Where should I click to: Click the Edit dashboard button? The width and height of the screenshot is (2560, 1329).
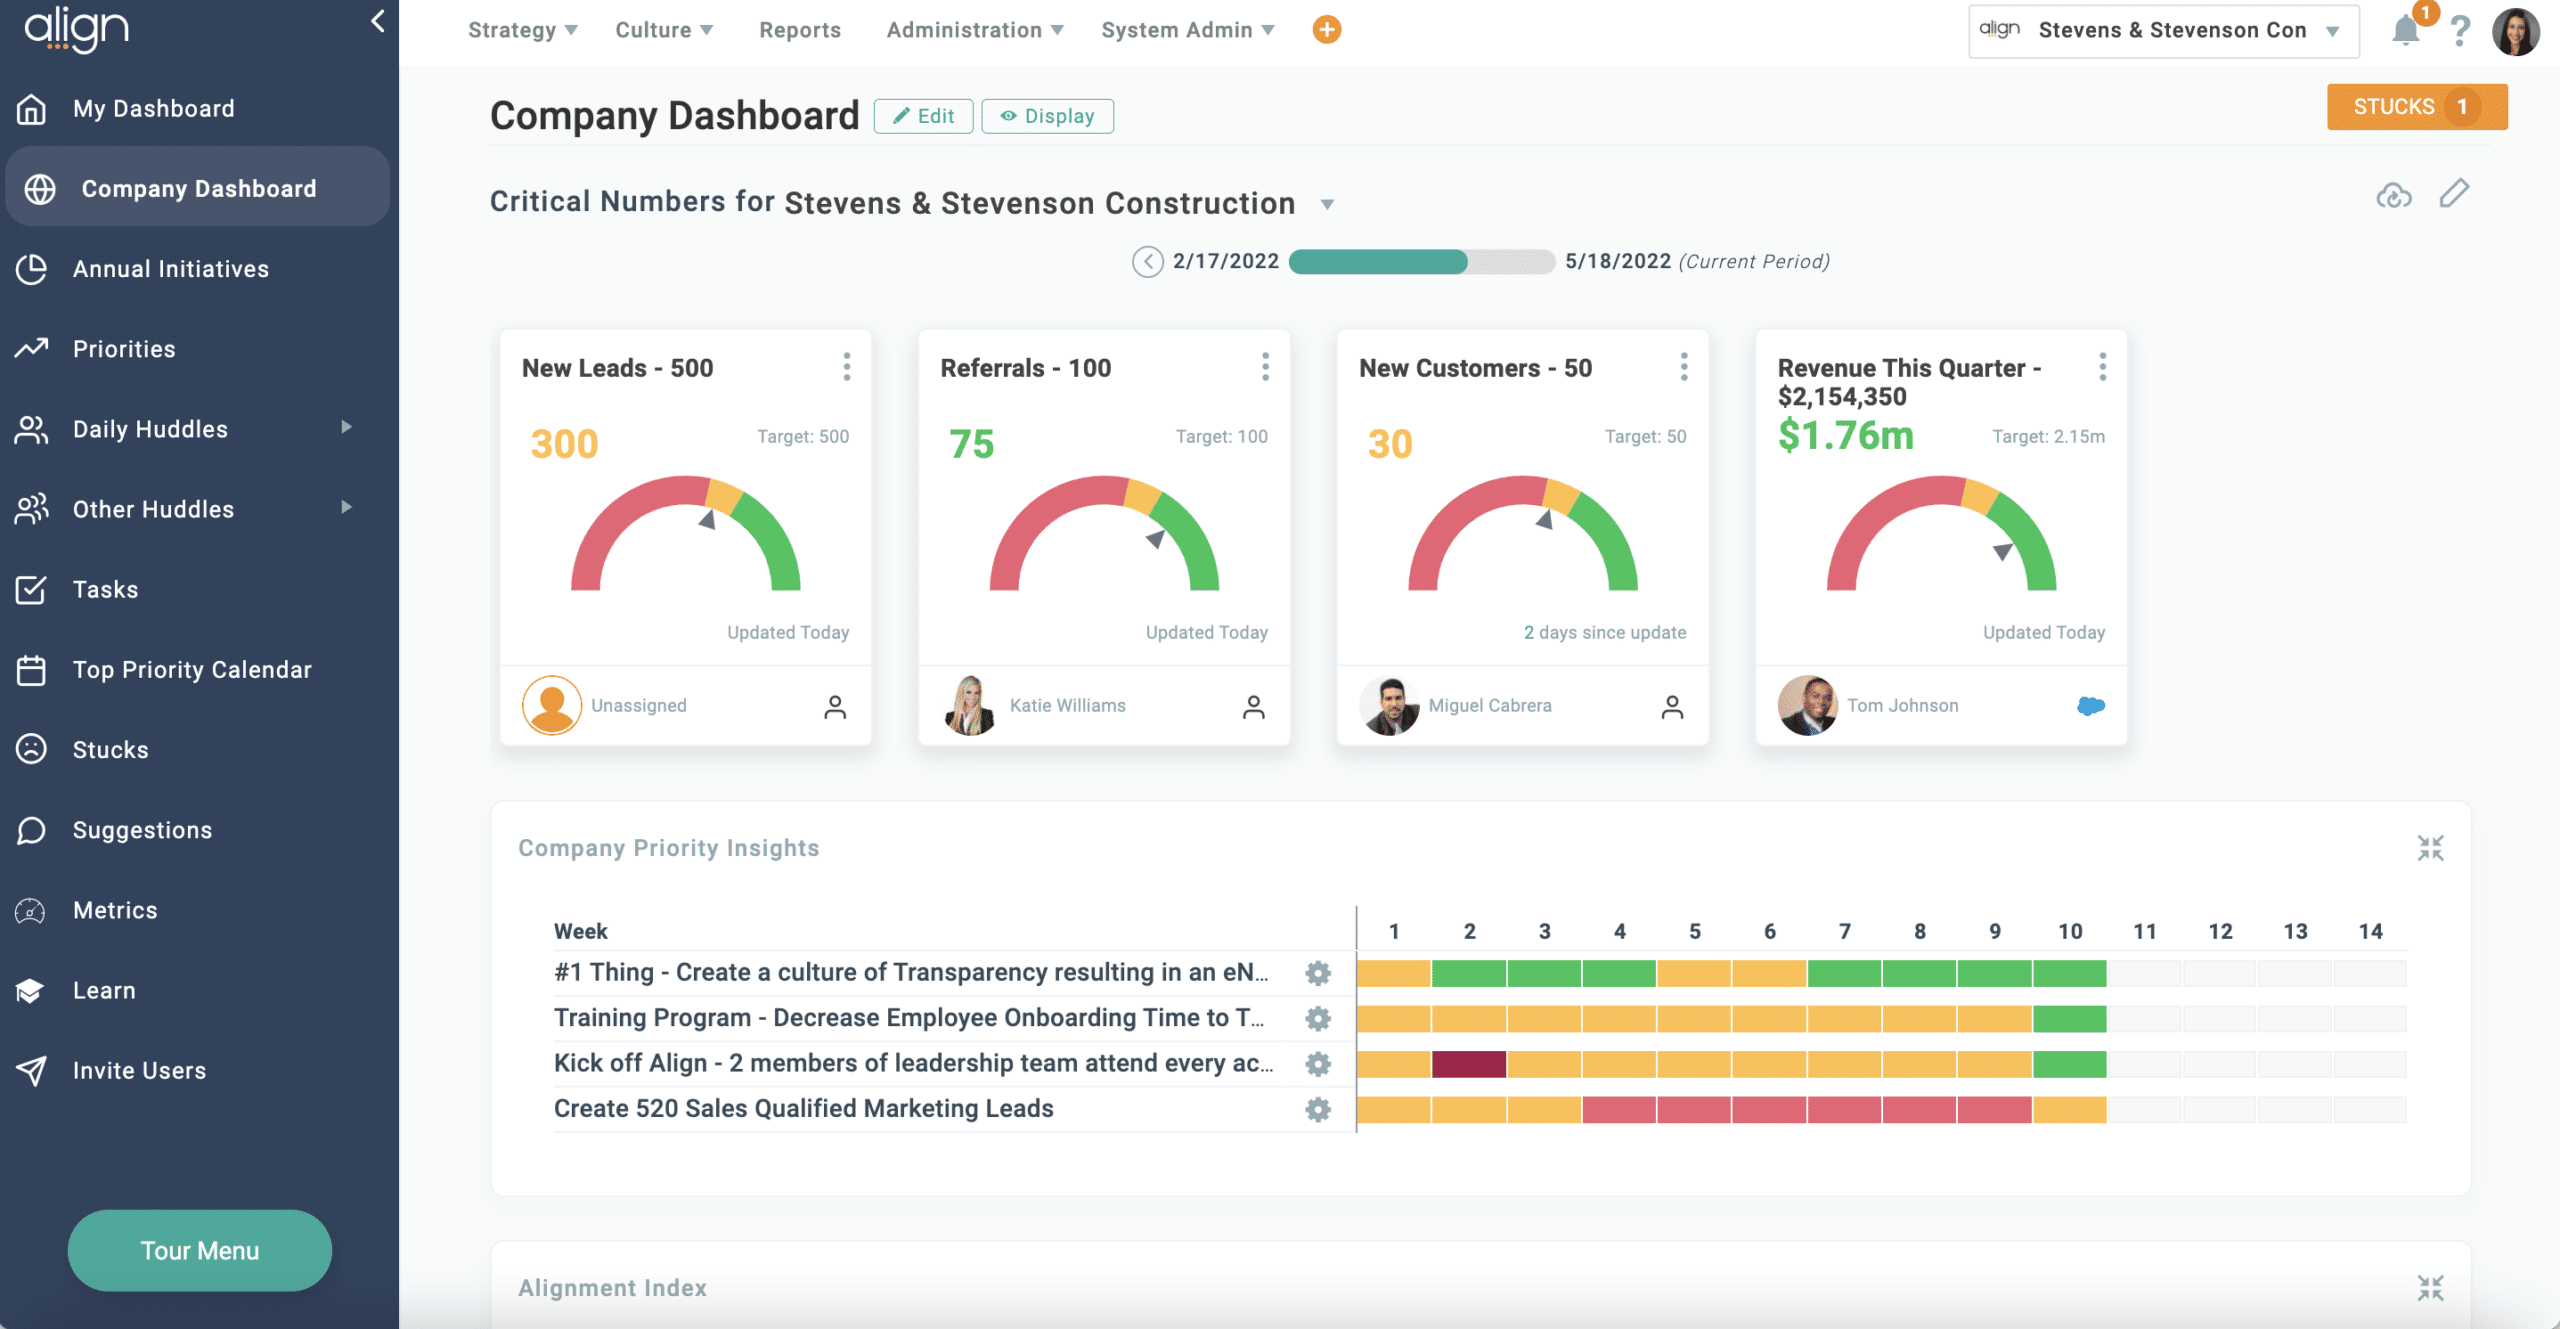[x=923, y=116]
